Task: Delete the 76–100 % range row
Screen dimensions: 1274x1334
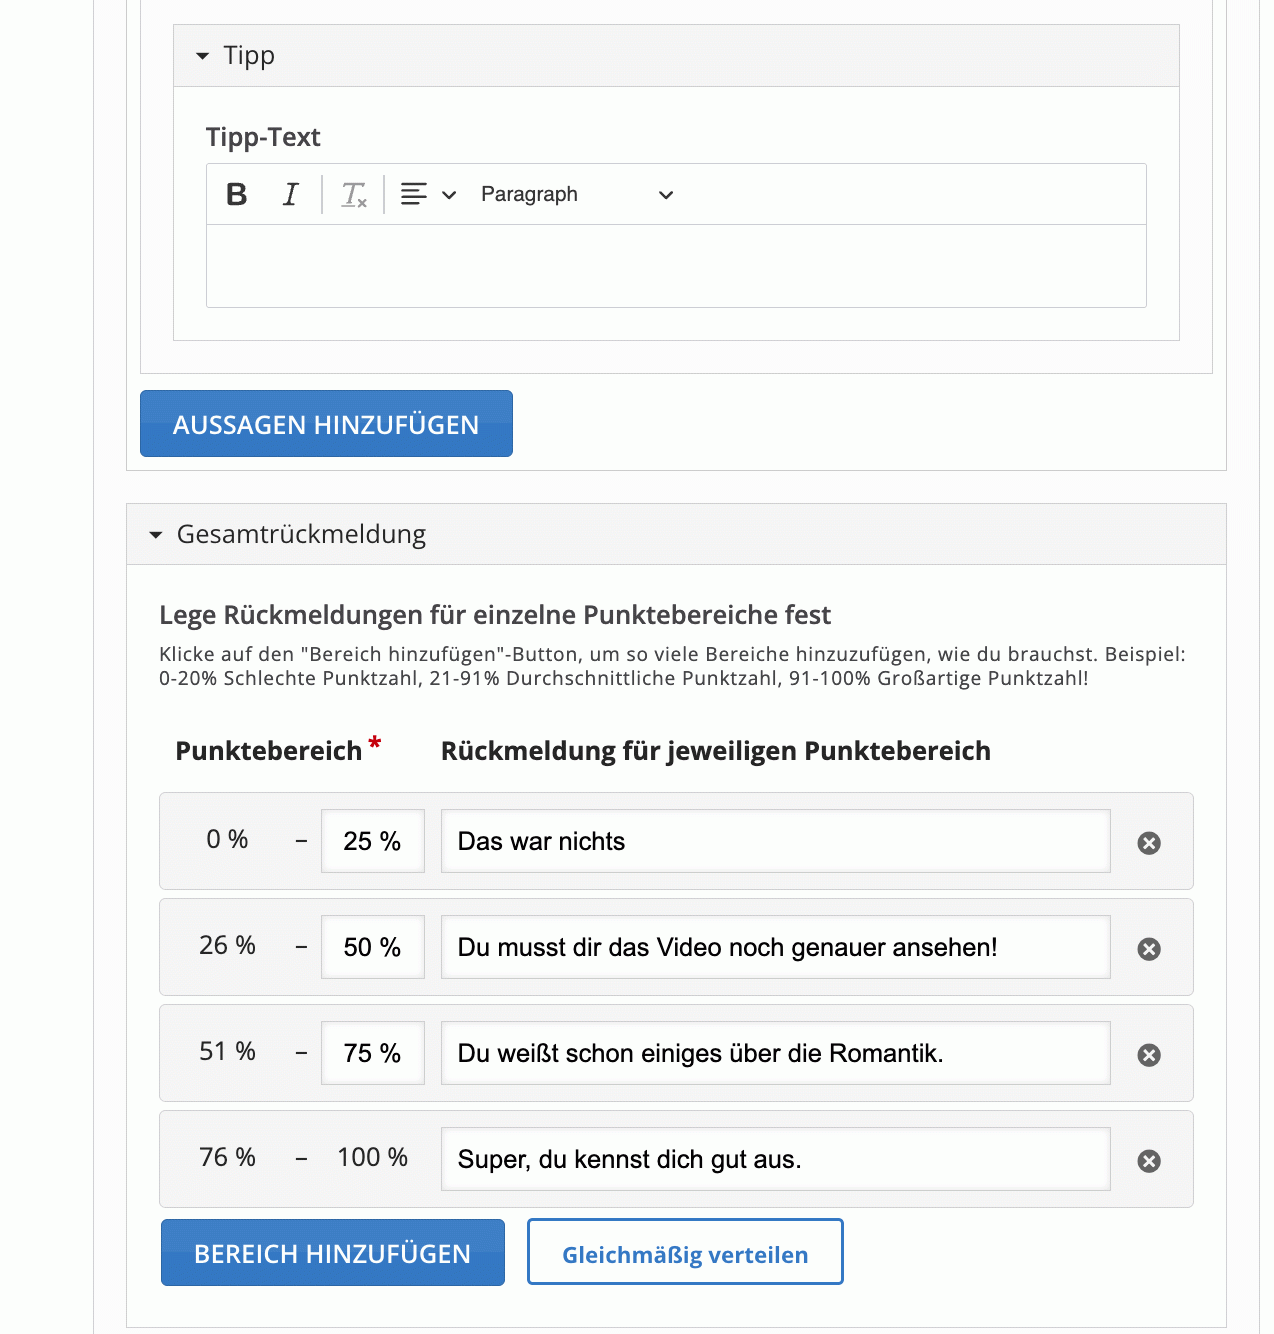Action: 1149,1161
